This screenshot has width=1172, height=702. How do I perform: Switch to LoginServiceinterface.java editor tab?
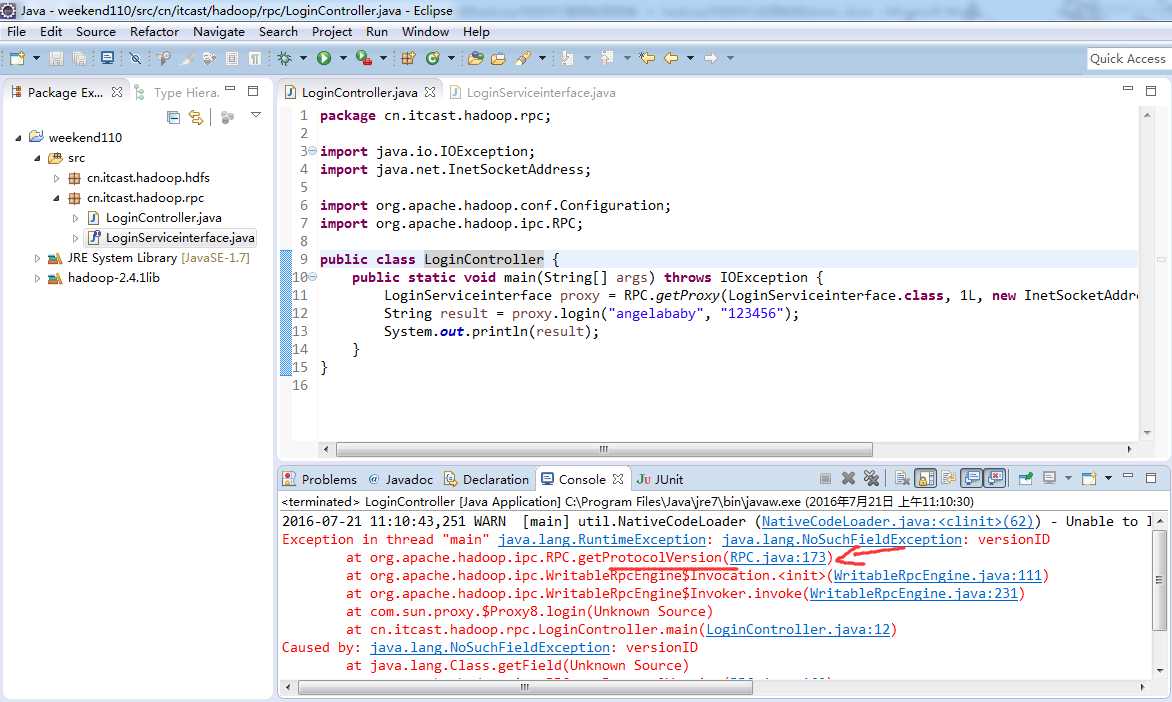click(x=532, y=93)
